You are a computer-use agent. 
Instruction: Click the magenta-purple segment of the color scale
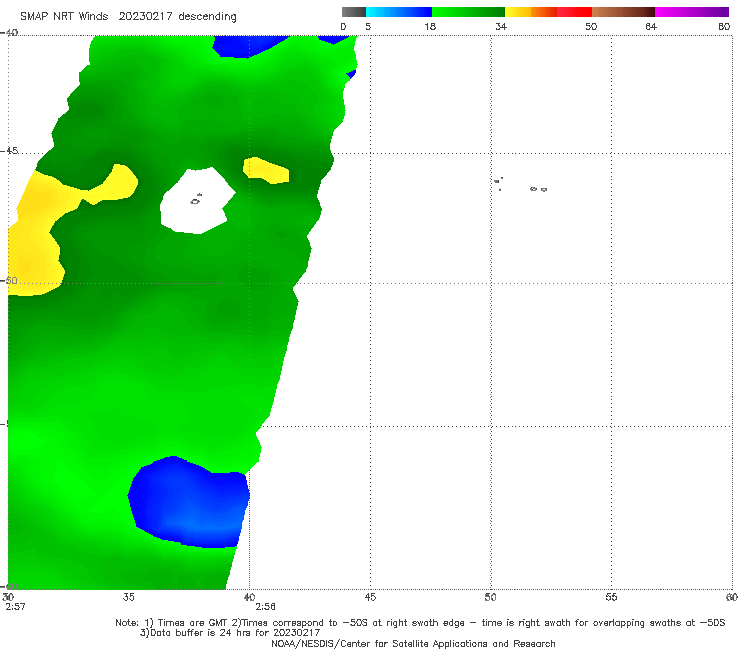click(692, 12)
